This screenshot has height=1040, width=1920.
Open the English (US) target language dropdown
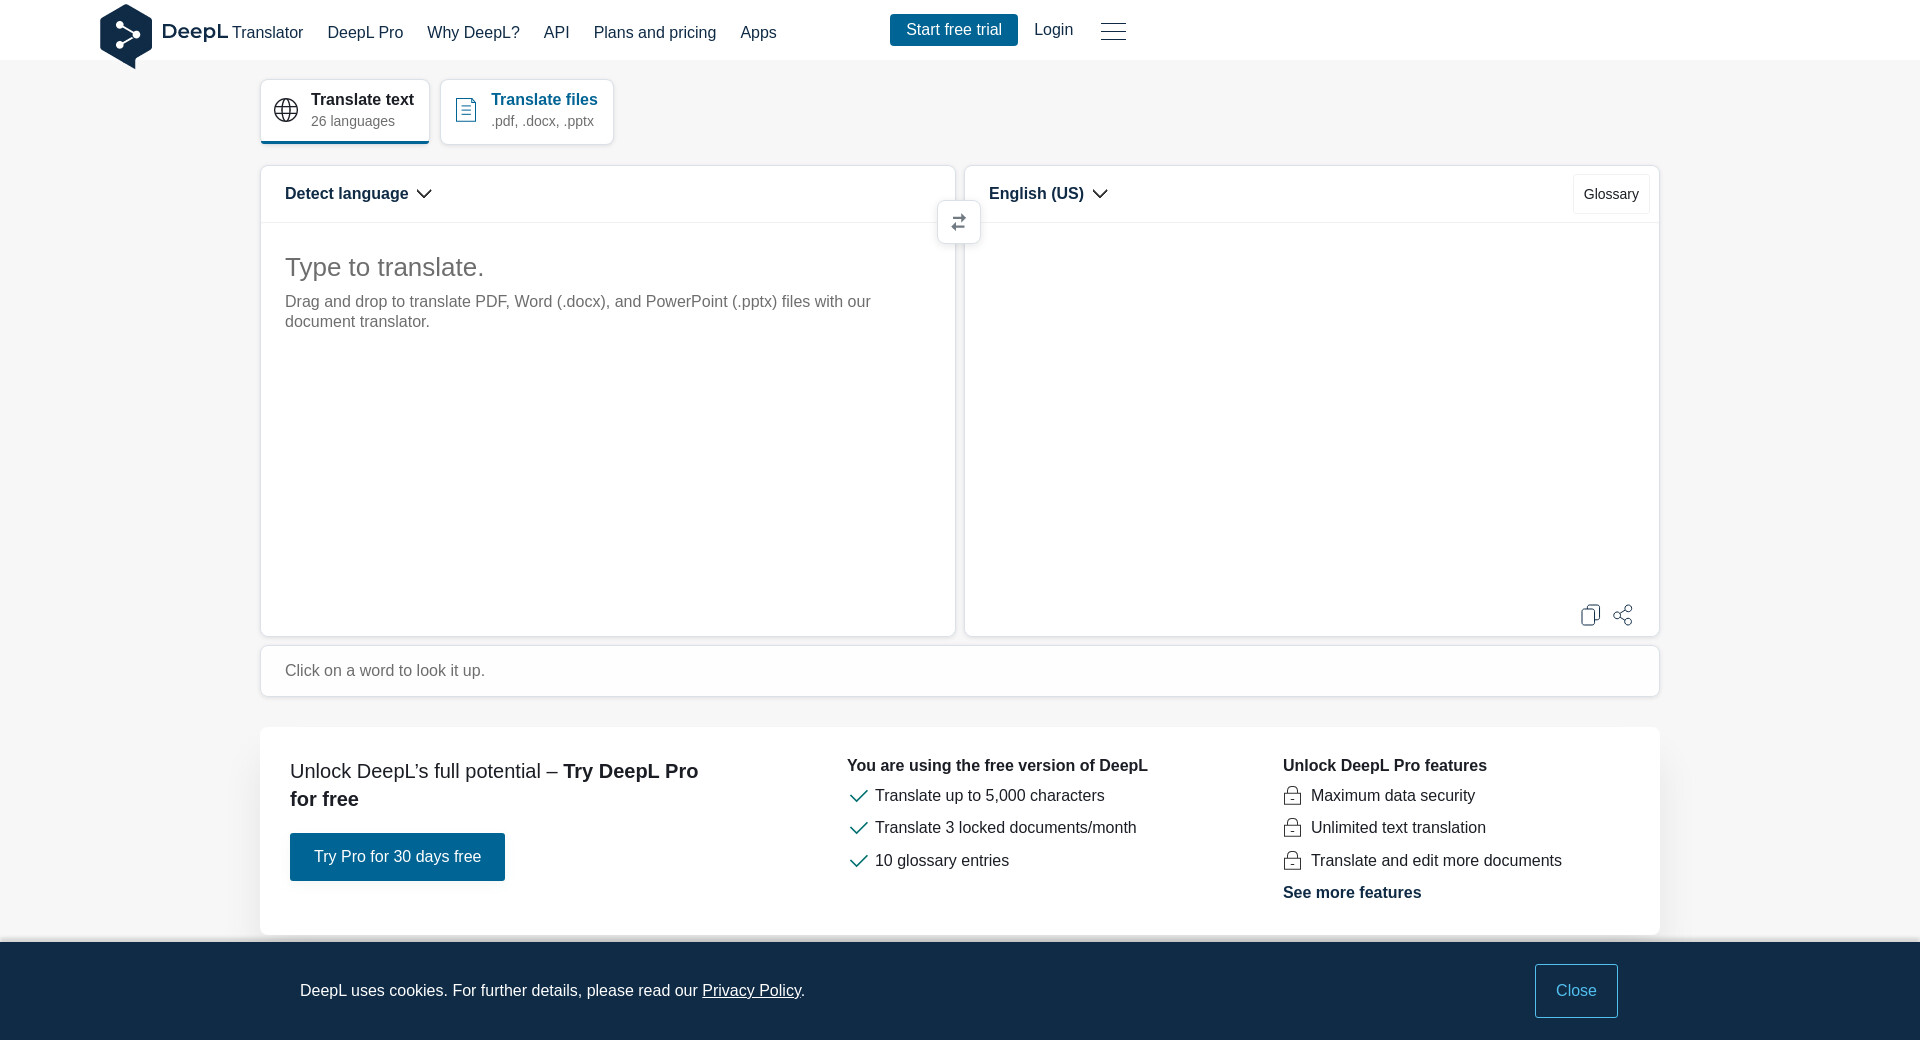(1048, 194)
